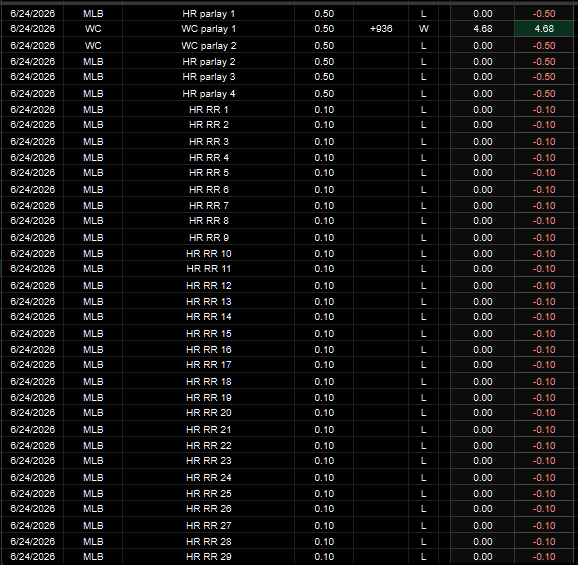Click the -0.50 loss for HR parlay 1
The image size is (578, 565).
[544, 14]
